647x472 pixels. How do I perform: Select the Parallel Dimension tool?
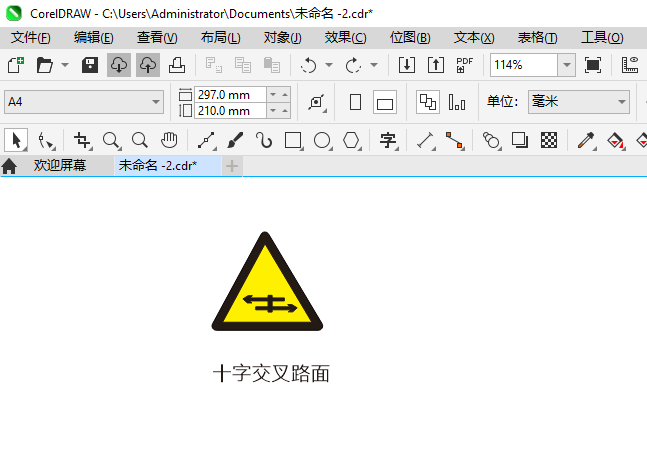point(425,141)
